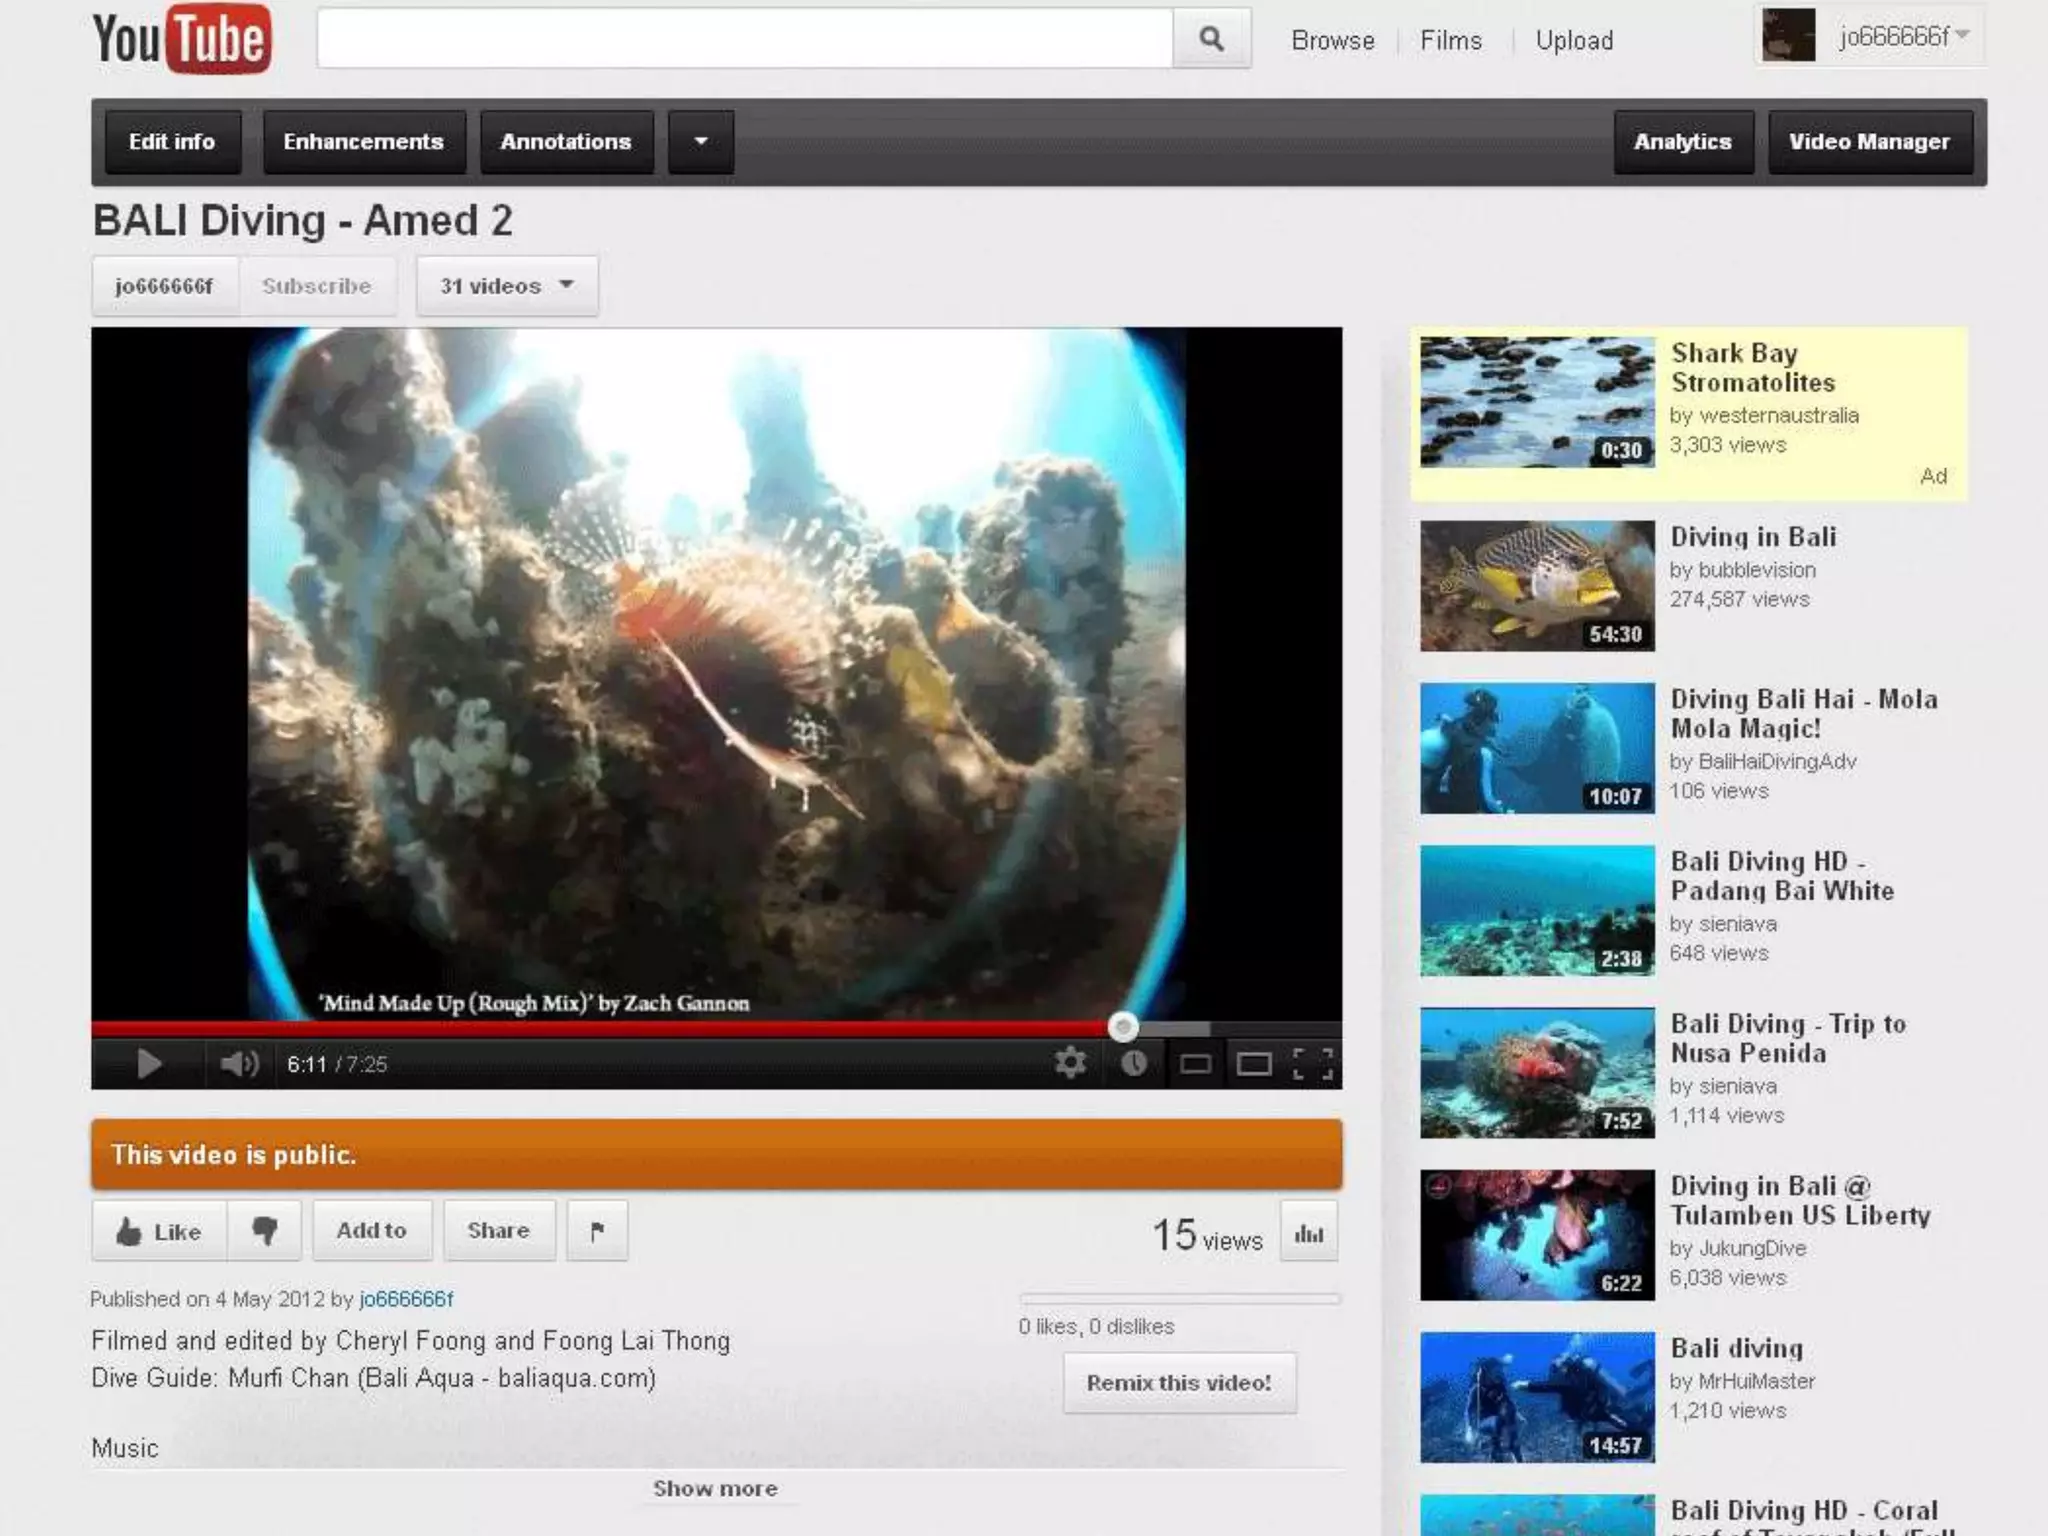Image resolution: width=2048 pixels, height=1536 pixels.
Task: Click the thumbs down dislike button
Action: [x=264, y=1230]
